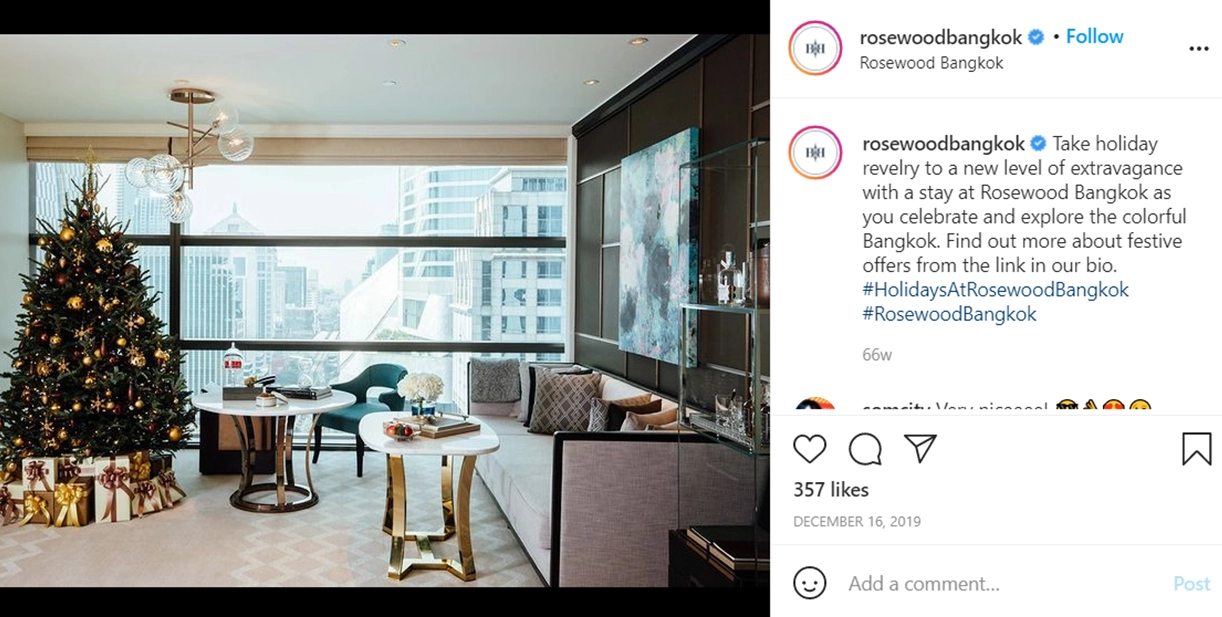Follow the rosewoodbangkok account
This screenshot has width=1222, height=617.
(1094, 37)
